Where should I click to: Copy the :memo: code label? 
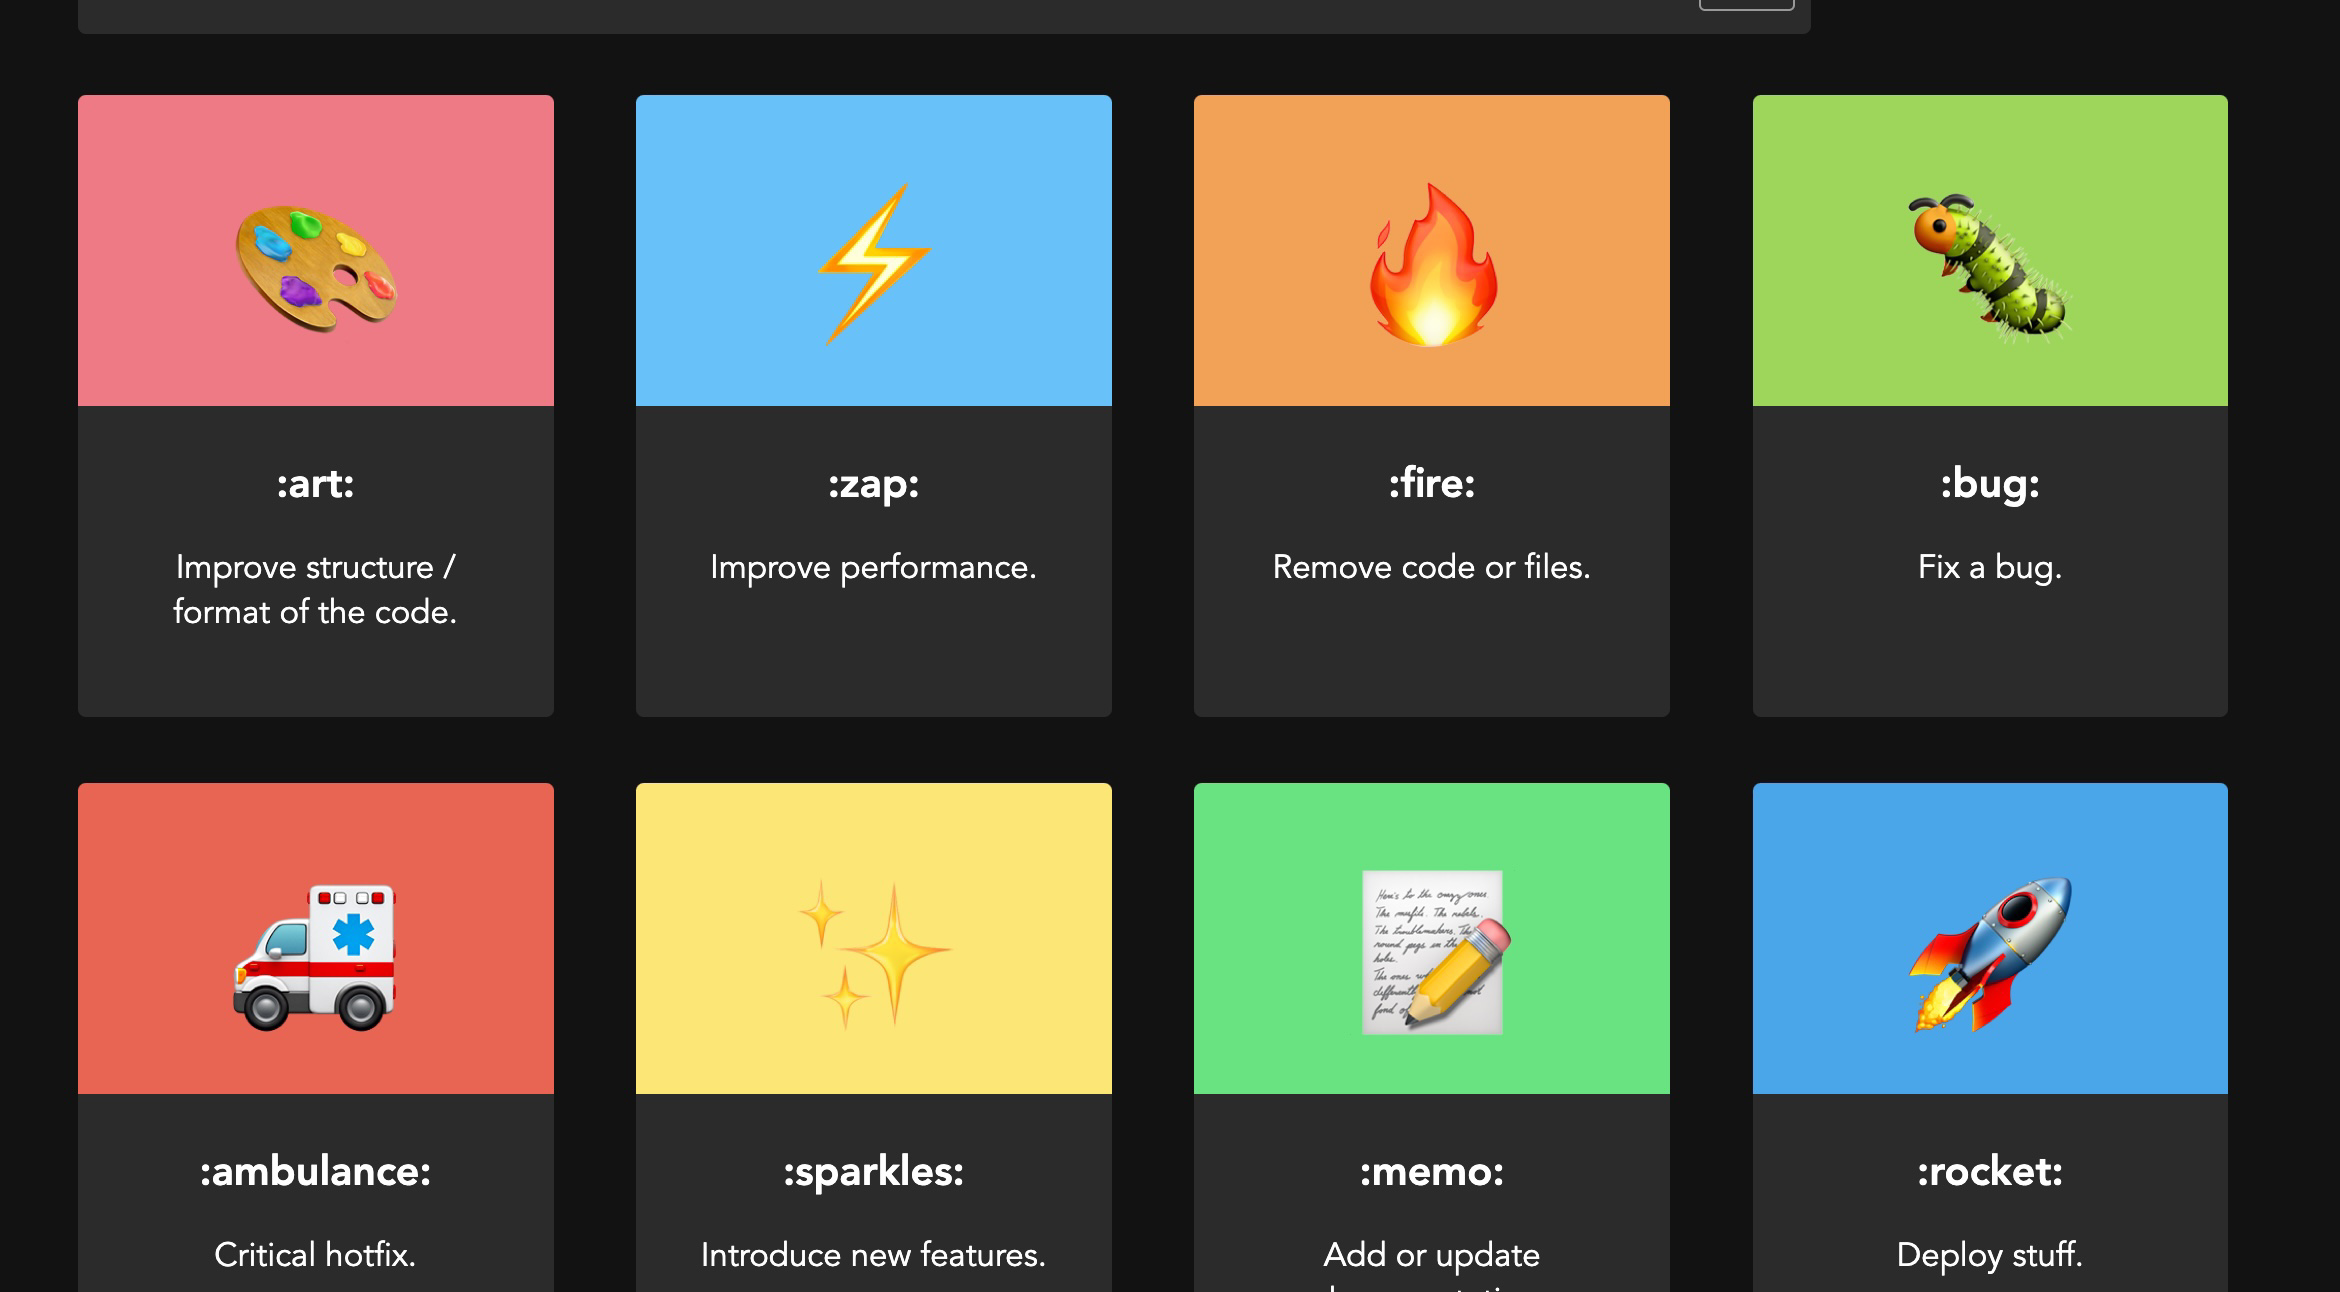pos(1432,1172)
